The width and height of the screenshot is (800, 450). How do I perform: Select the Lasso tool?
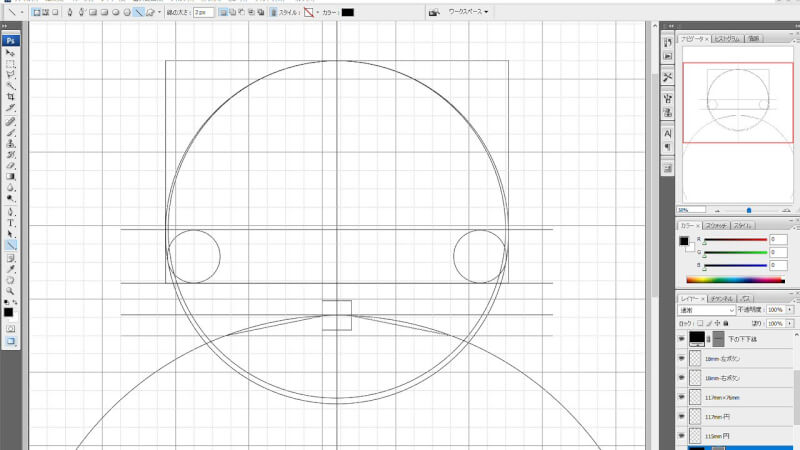pyautogui.click(x=10, y=75)
